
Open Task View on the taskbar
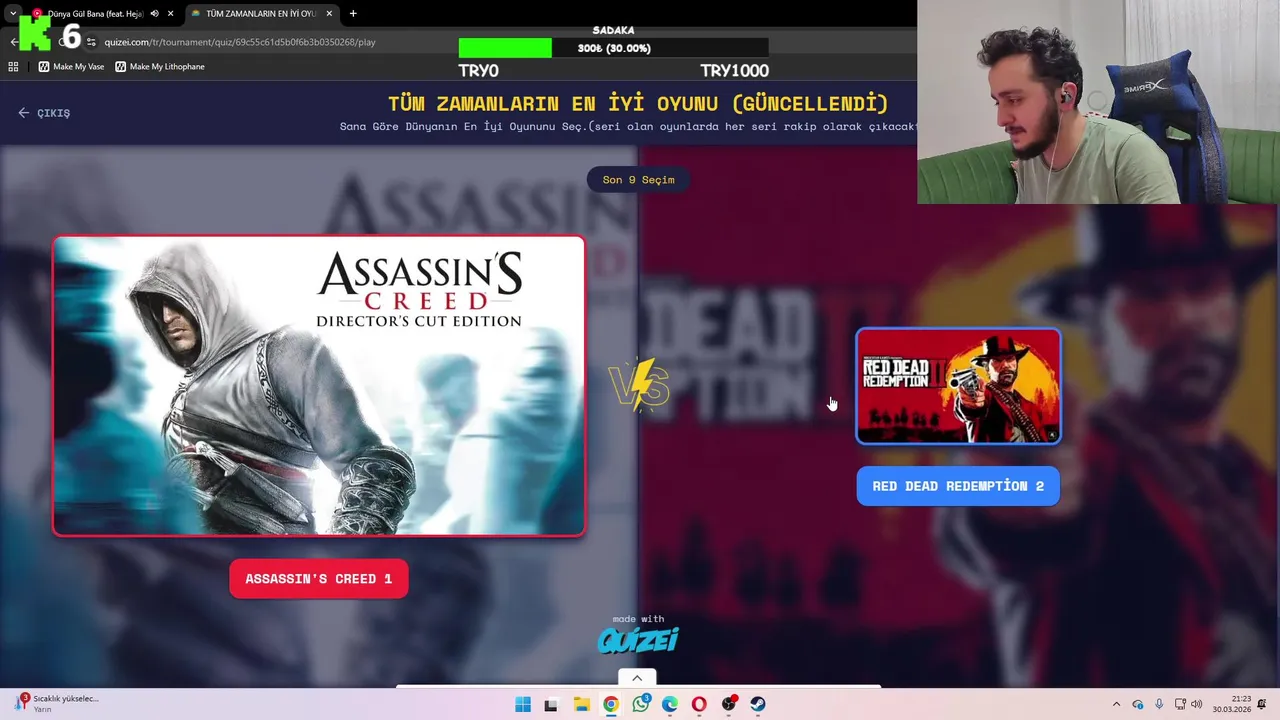[x=551, y=704]
